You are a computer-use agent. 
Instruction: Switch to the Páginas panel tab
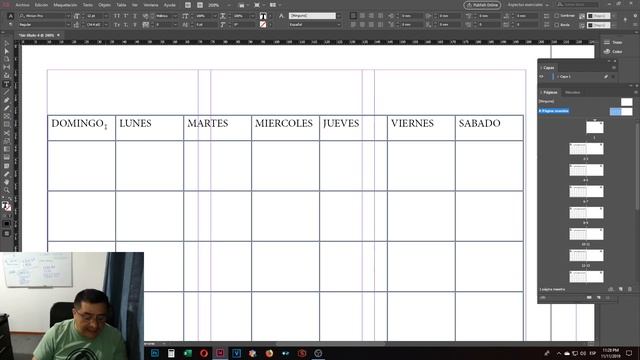click(550, 93)
